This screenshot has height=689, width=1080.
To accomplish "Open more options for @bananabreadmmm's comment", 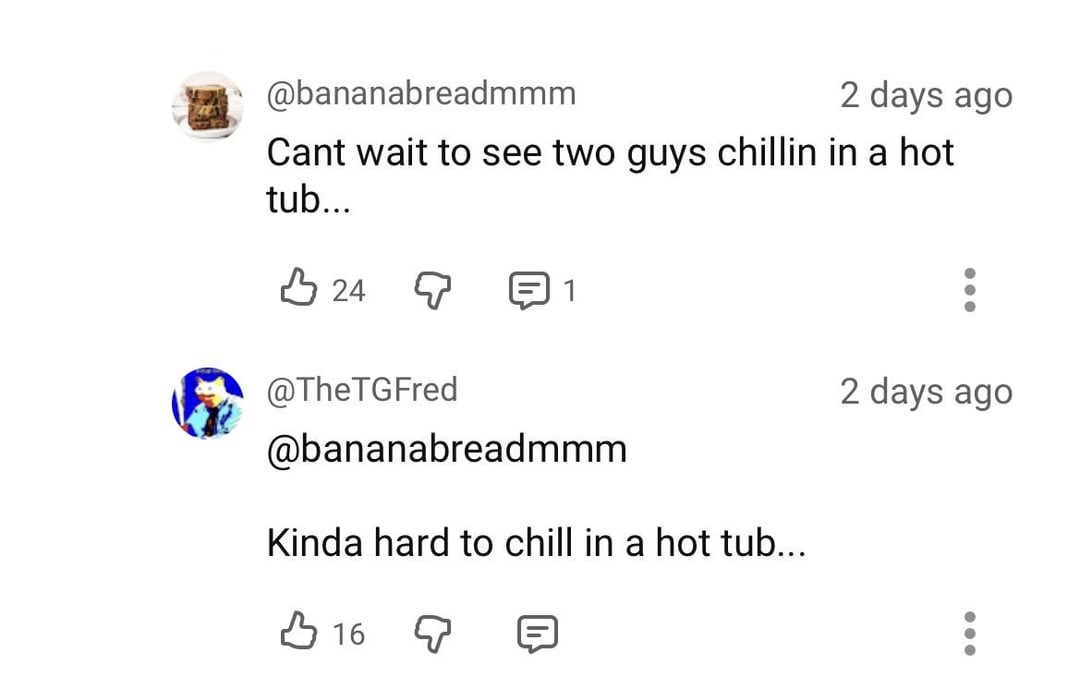I will (968, 290).
